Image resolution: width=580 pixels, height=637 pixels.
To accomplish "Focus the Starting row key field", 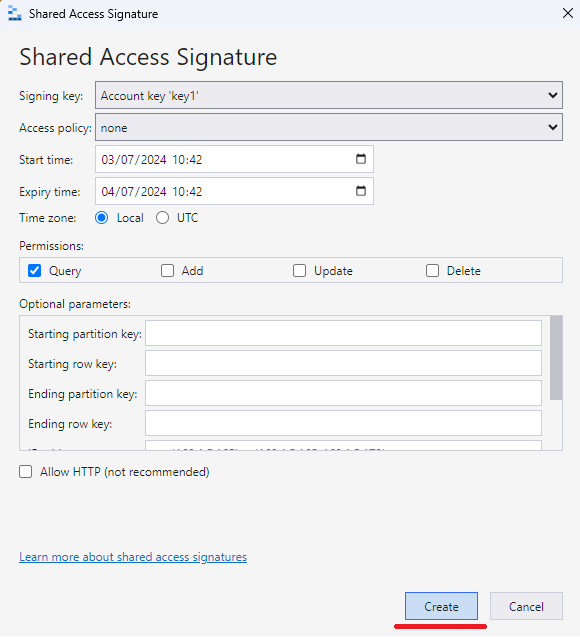I will (x=343, y=363).
